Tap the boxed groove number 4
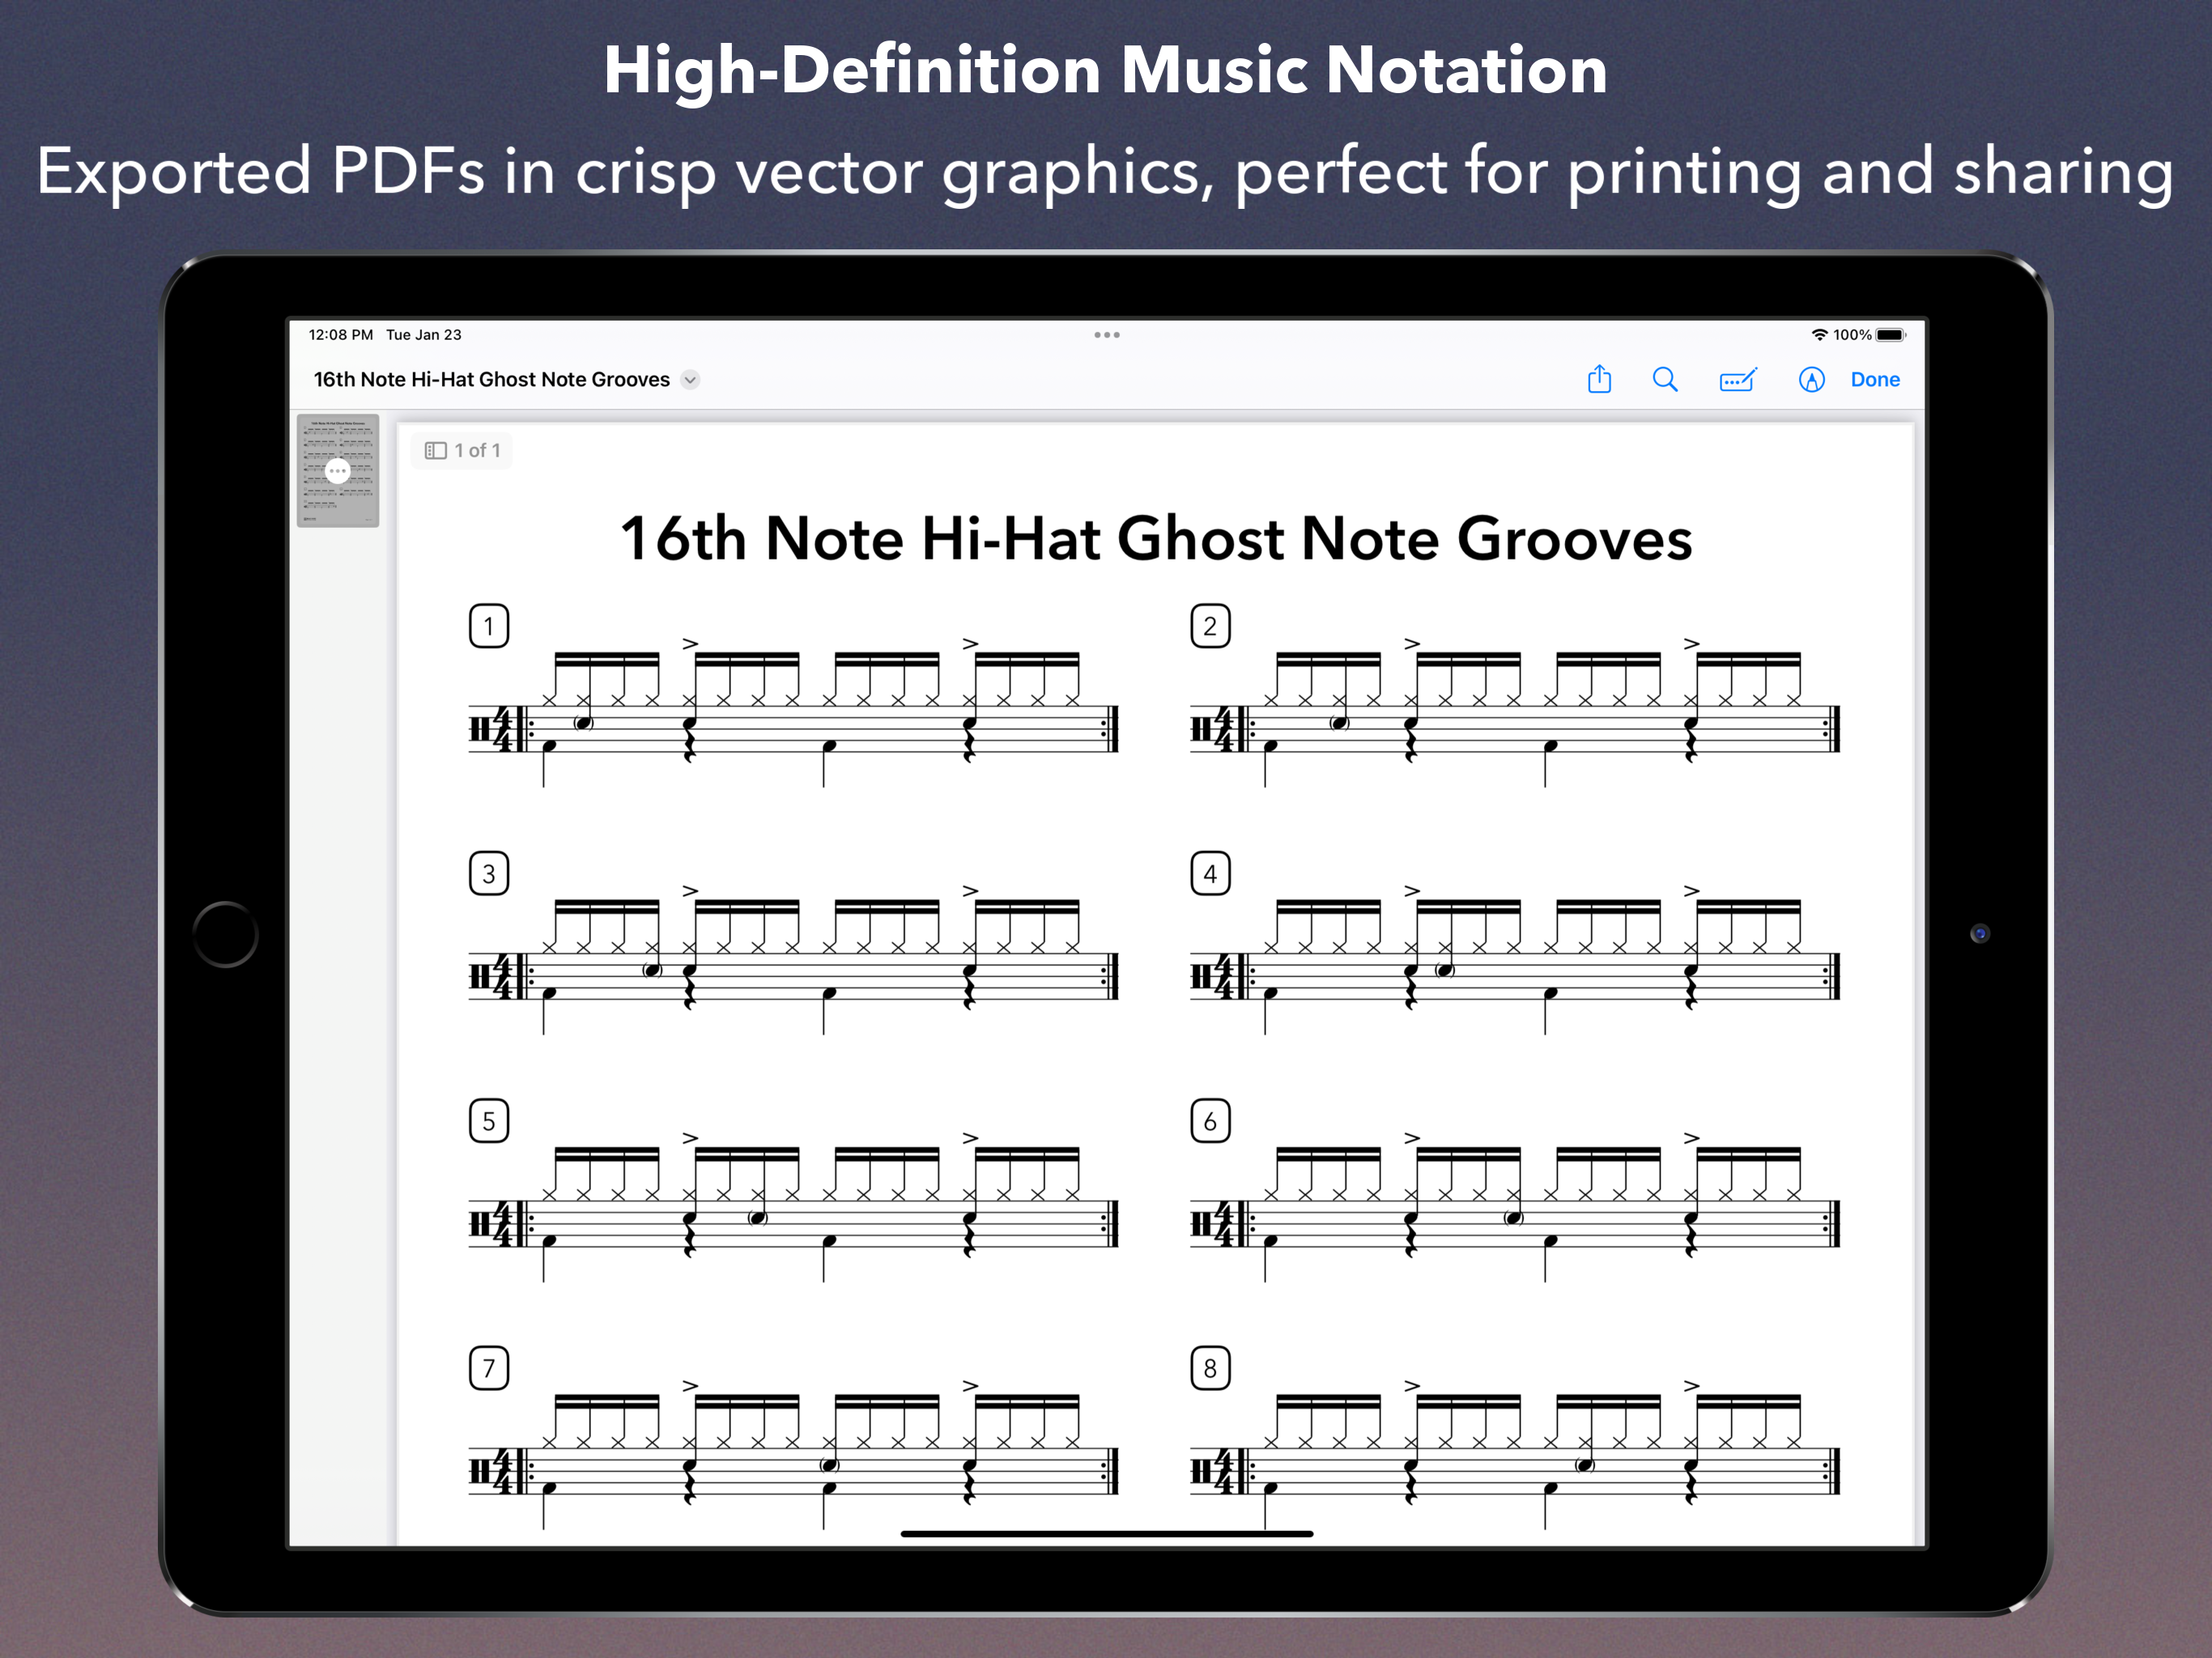The image size is (2212, 1658). [1210, 873]
